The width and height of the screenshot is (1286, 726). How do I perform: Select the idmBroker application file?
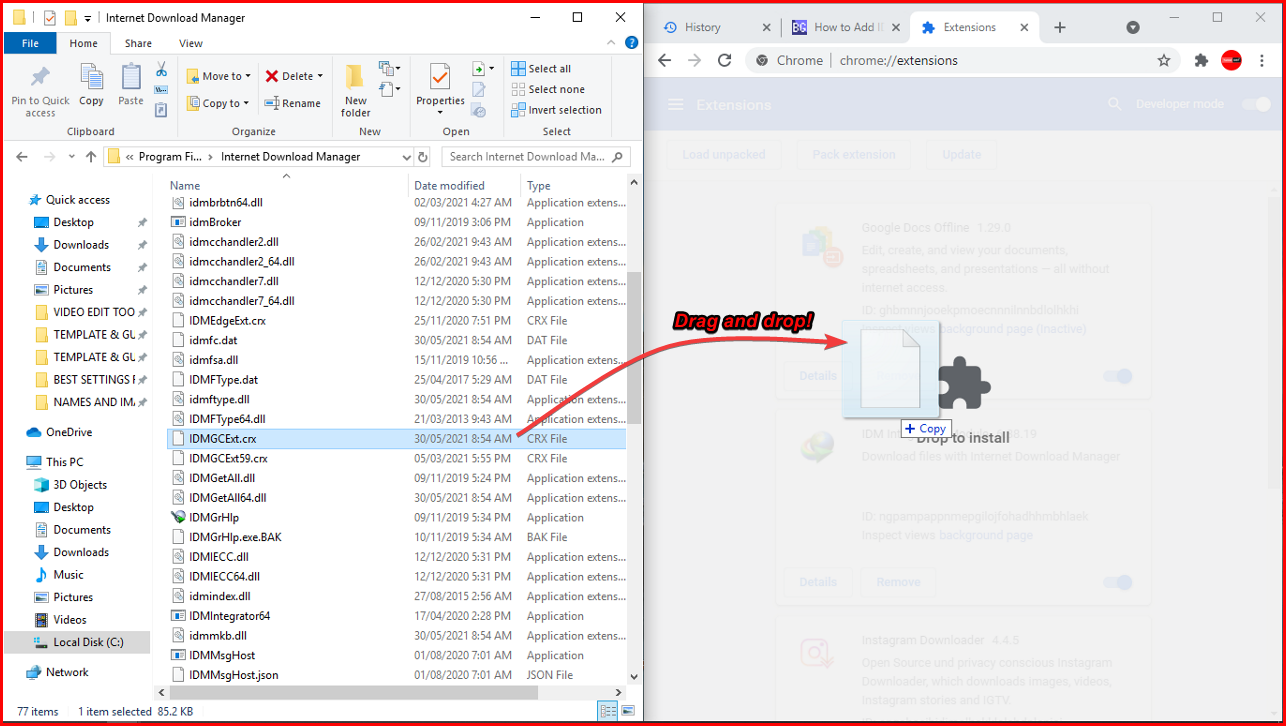pos(215,222)
